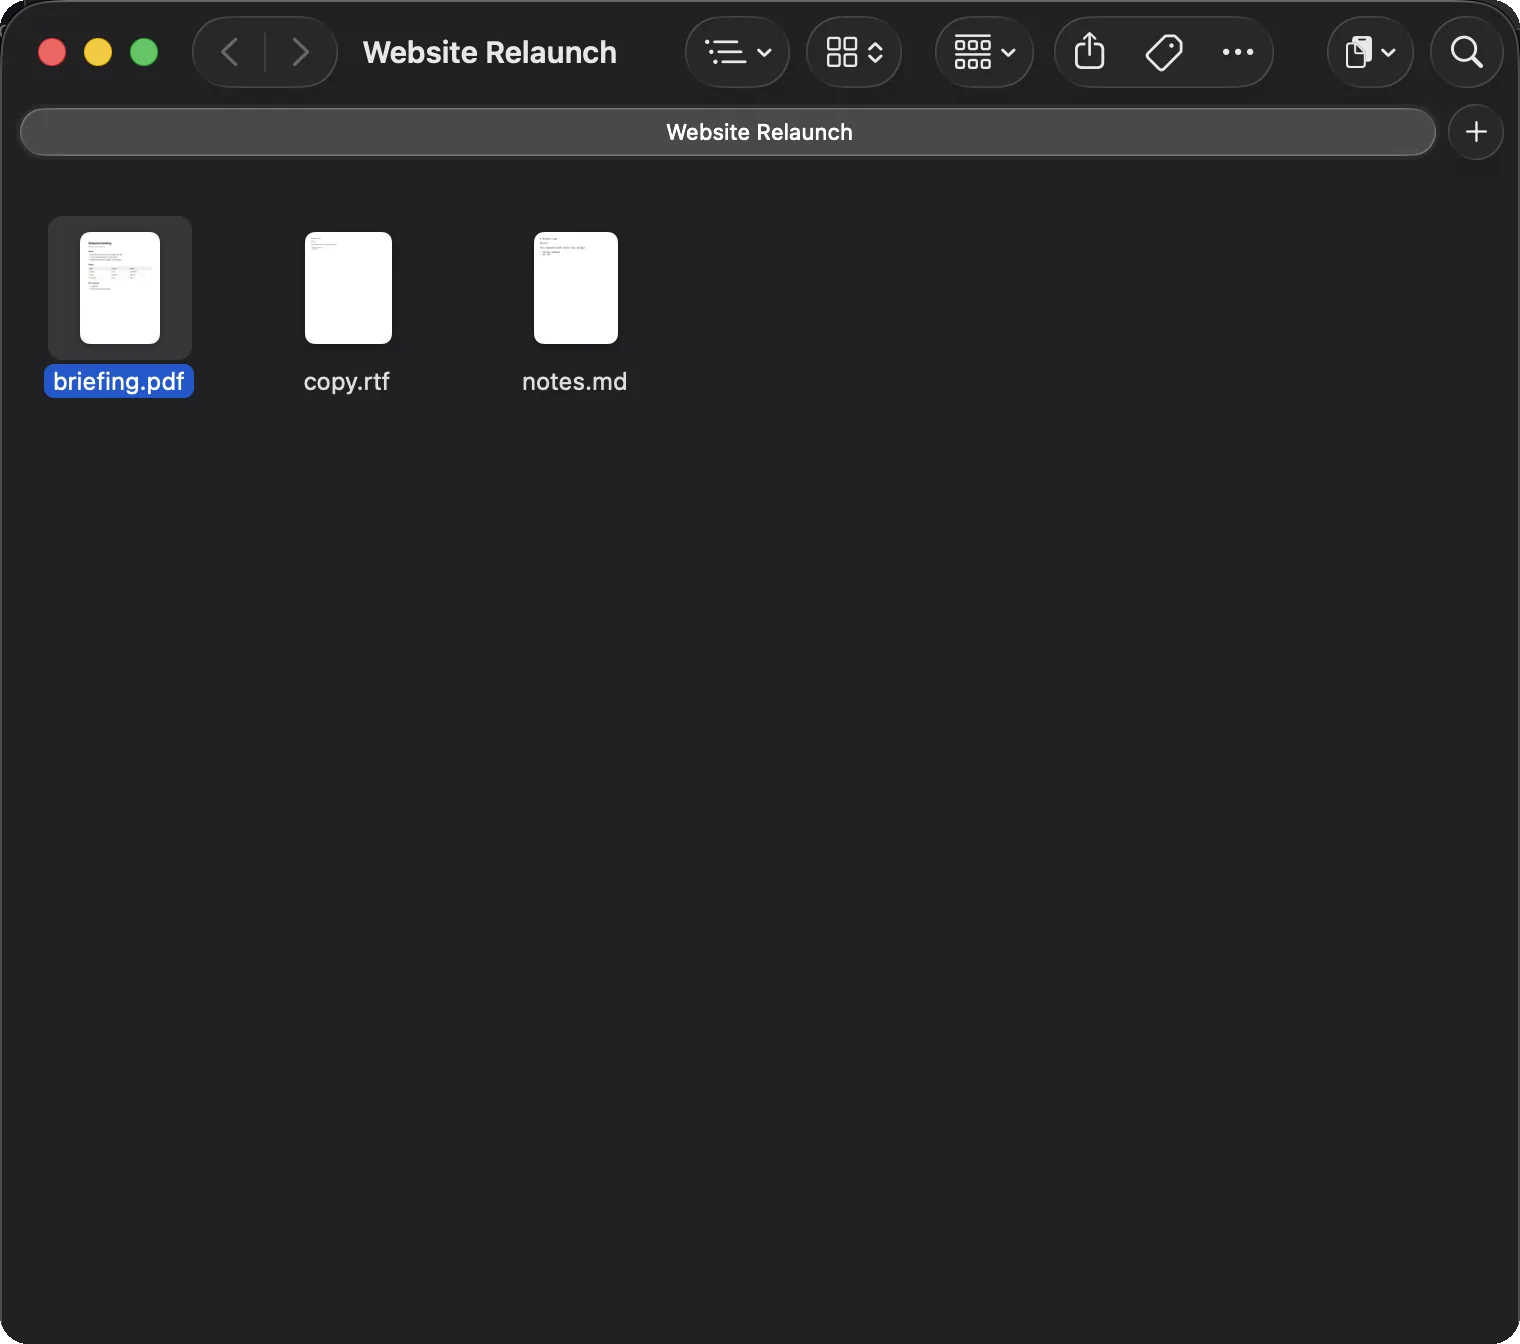Click the briefing.pdf file name label
The width and height of the screenshot is (1520, 1344).
[x=119, y=381]
